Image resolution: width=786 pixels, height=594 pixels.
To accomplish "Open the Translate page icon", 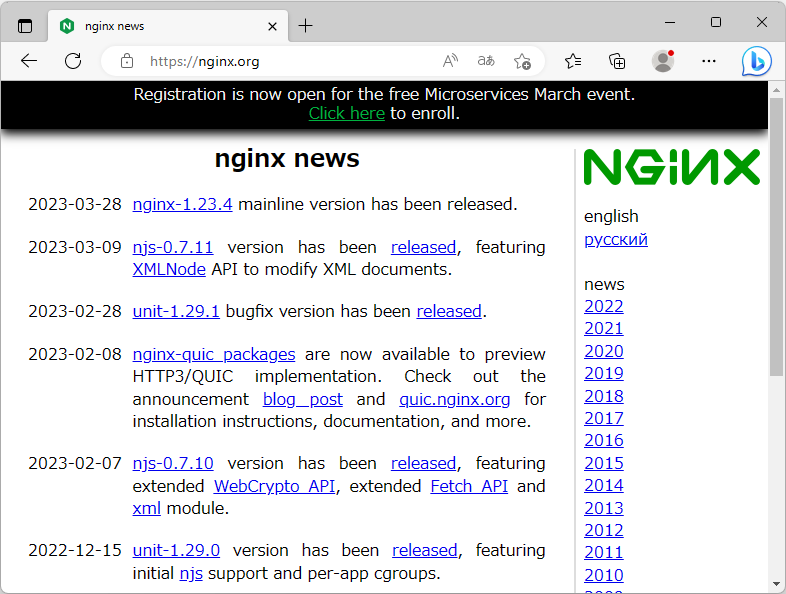I will coord(486,61).
